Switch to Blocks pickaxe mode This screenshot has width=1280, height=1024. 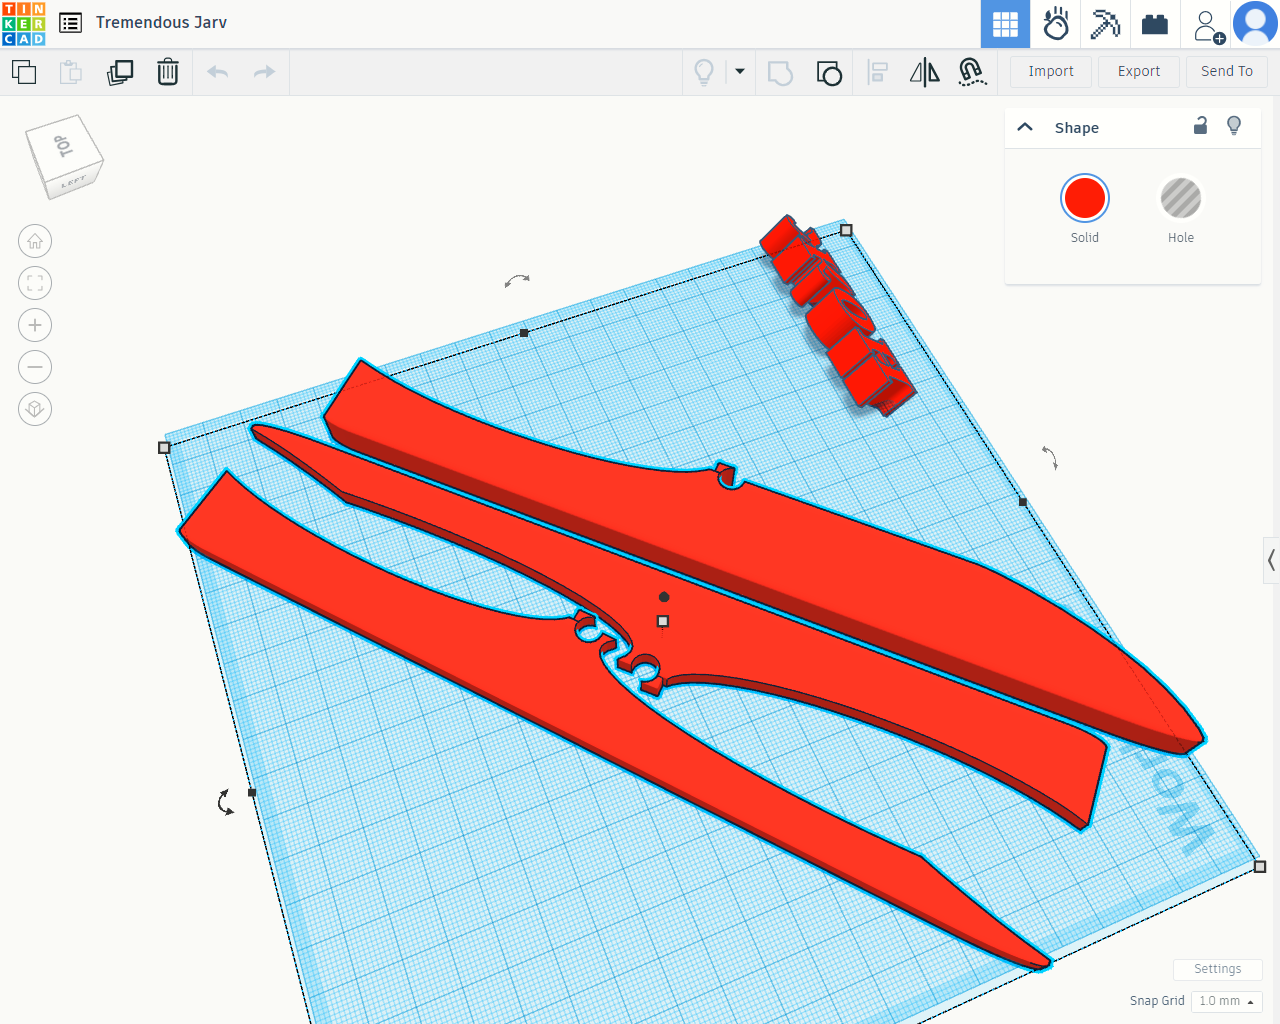click(1105, 24)
